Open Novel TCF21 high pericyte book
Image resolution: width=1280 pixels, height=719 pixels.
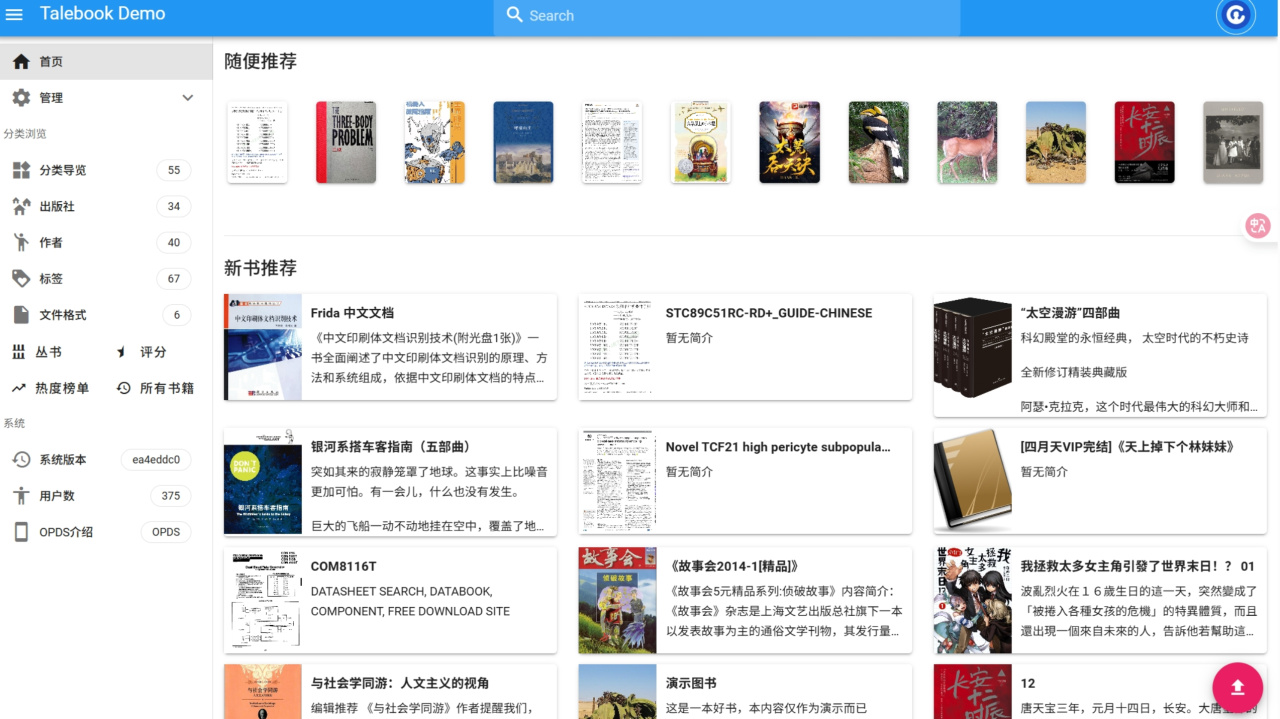tap(745, 481)
